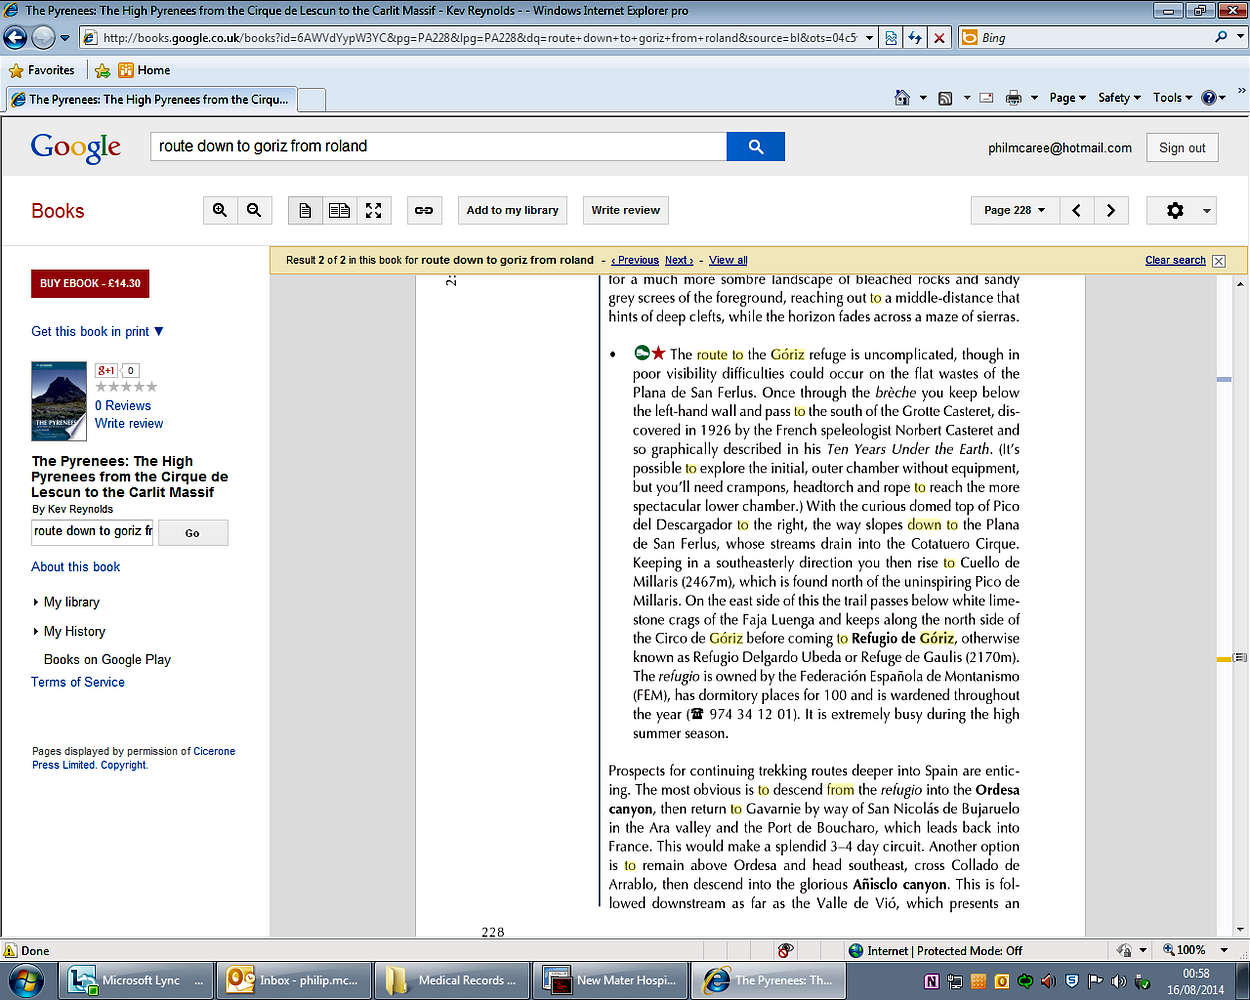Click the Link chain icon
Image resolution: width=1250 pixels, height=1000 pixels.
[x=424, y=210]
